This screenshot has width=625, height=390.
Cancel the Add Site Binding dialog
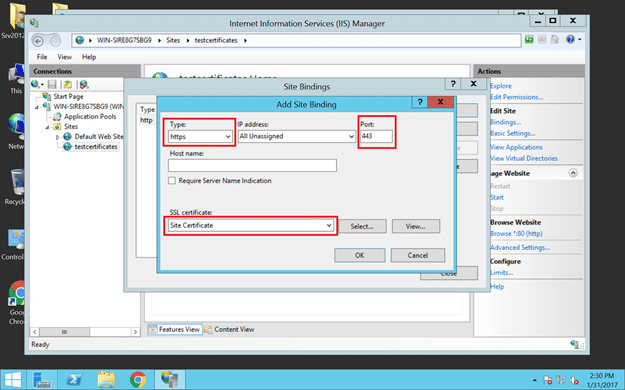pos(418,255)
